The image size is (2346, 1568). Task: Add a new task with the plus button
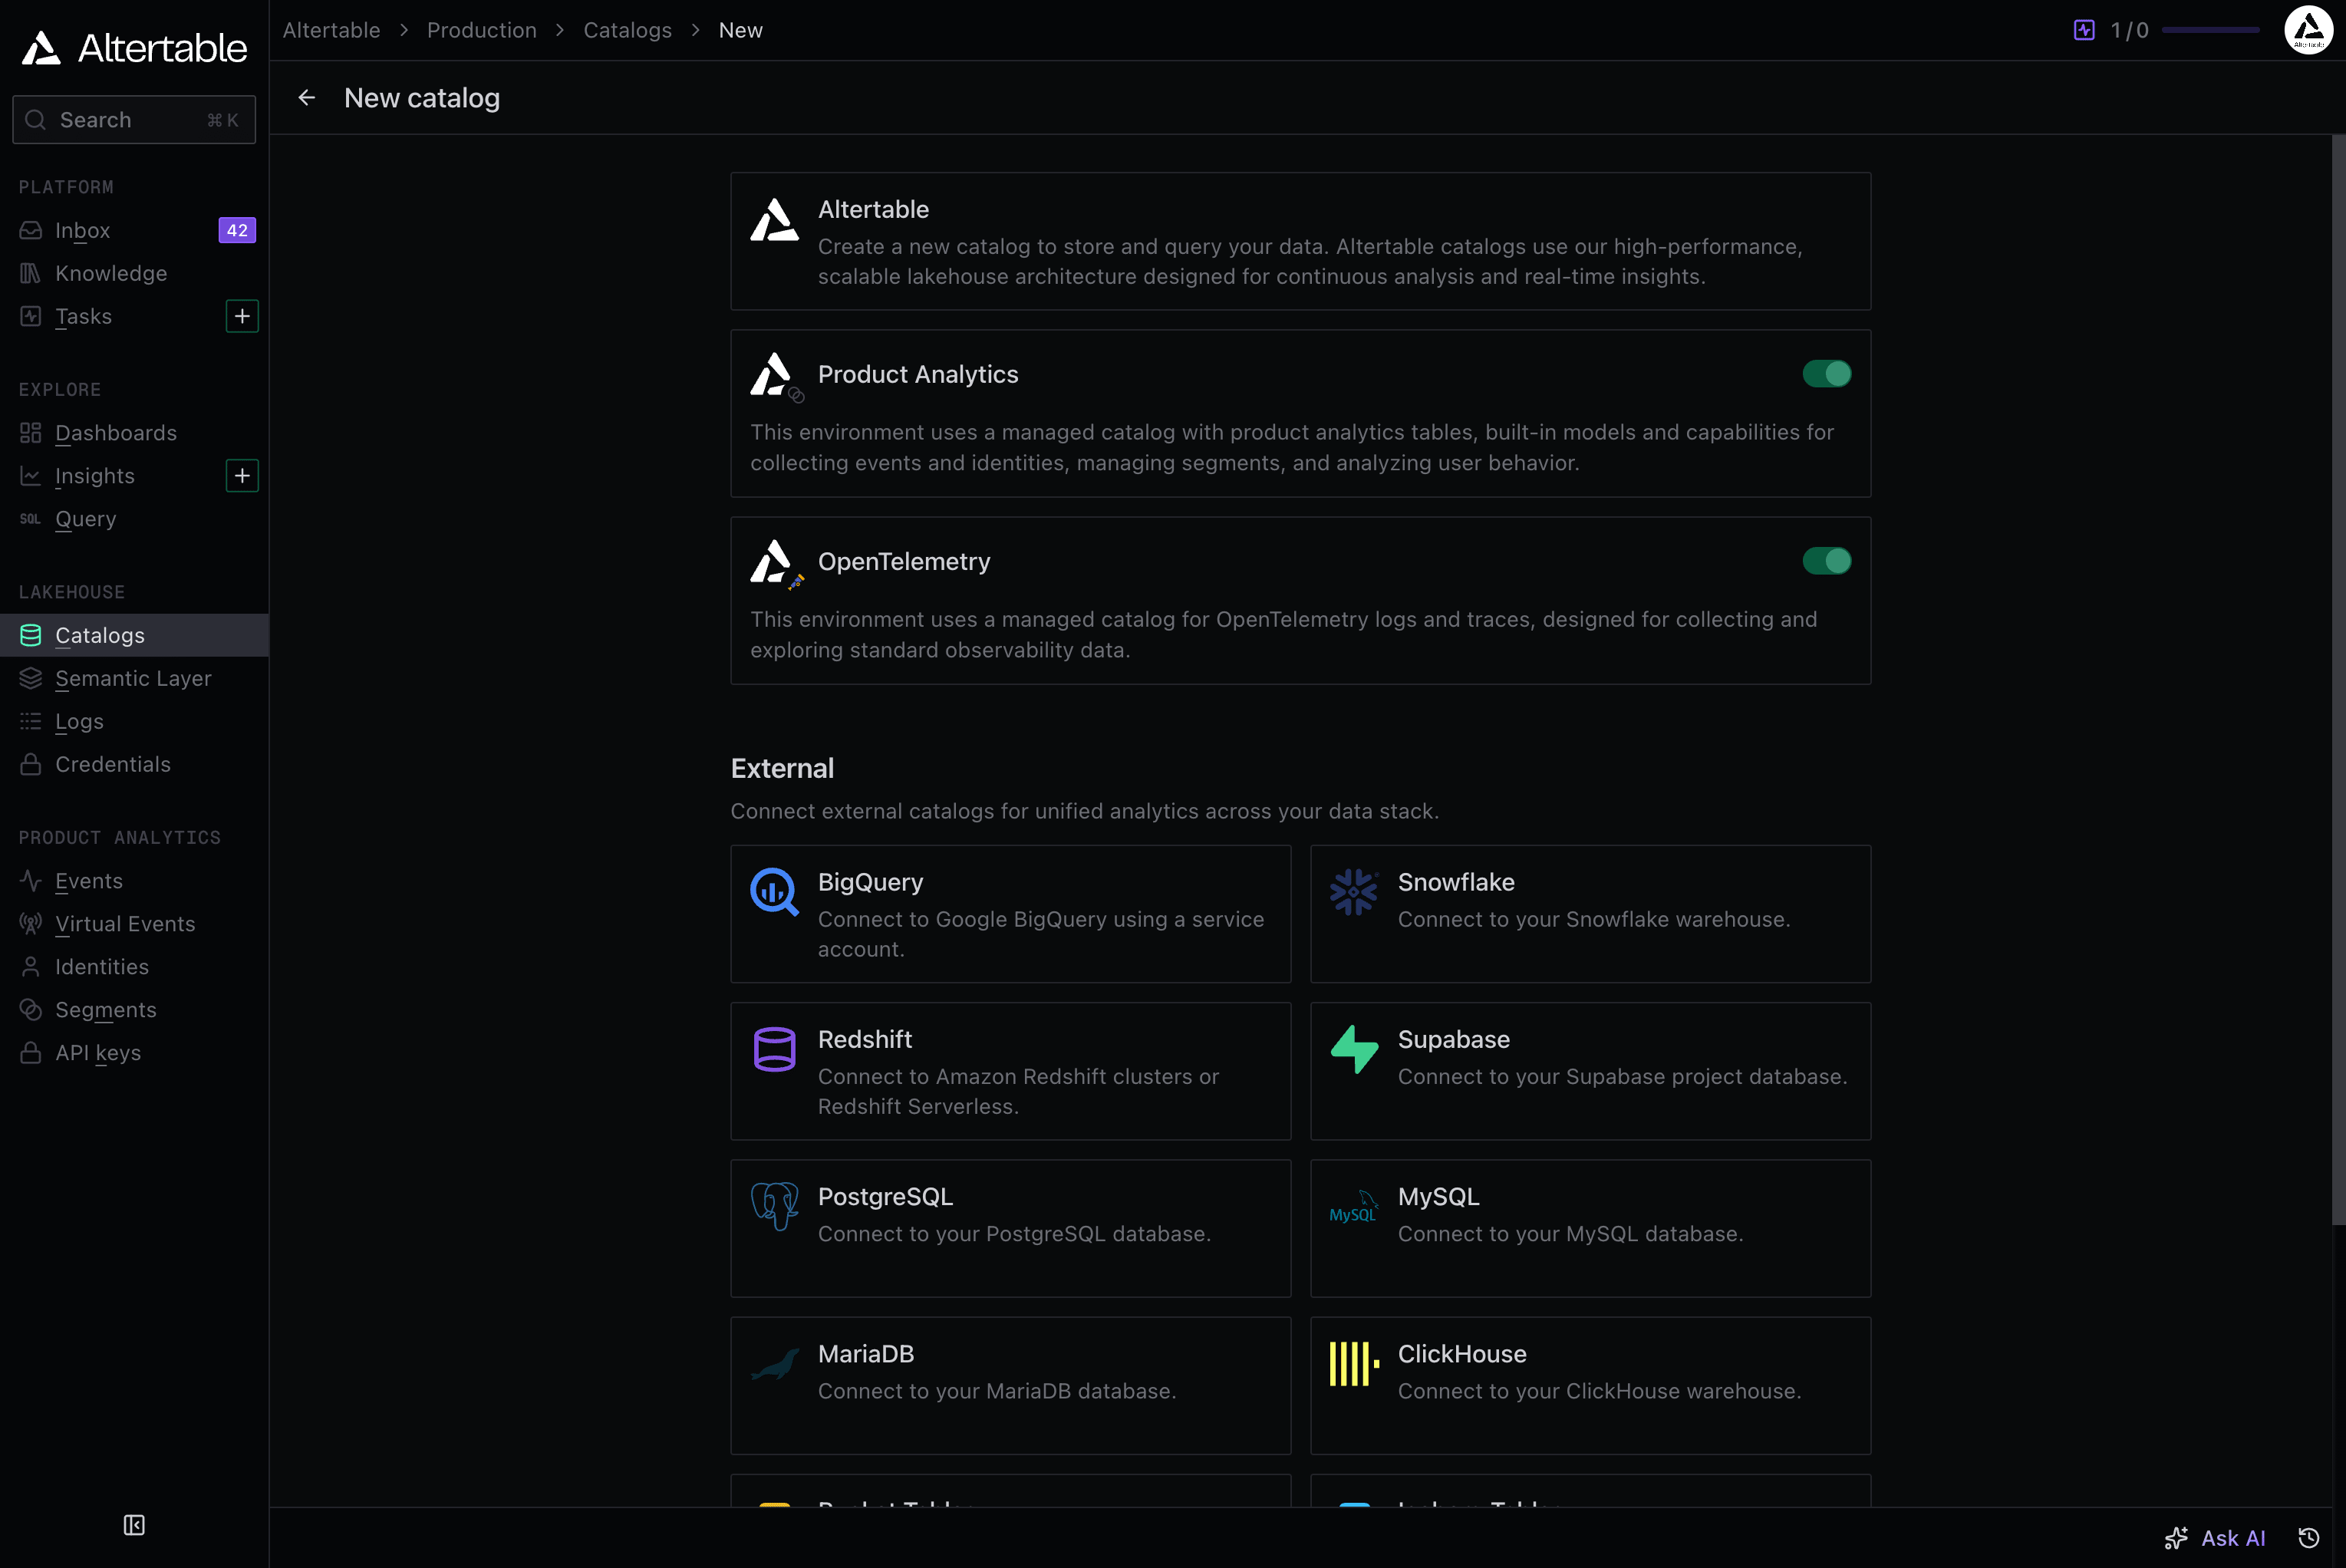coord(242,317)
